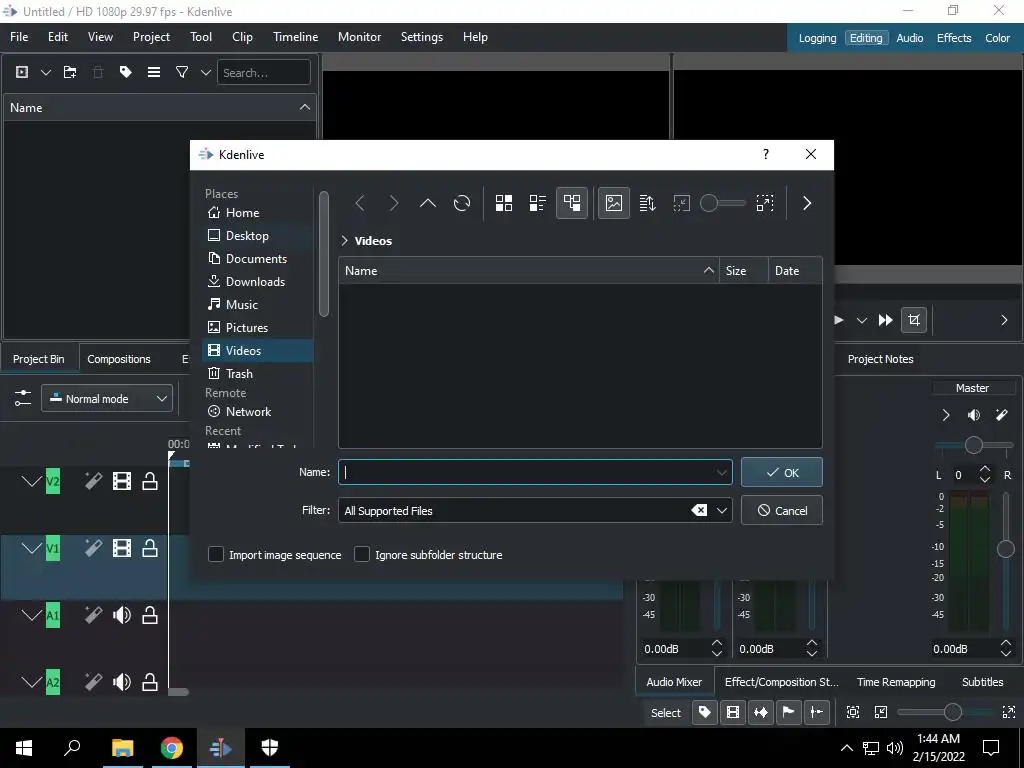Click the Create Folder icon in Project Bin
Screen dimensions: 1024x768
(70, 72)
